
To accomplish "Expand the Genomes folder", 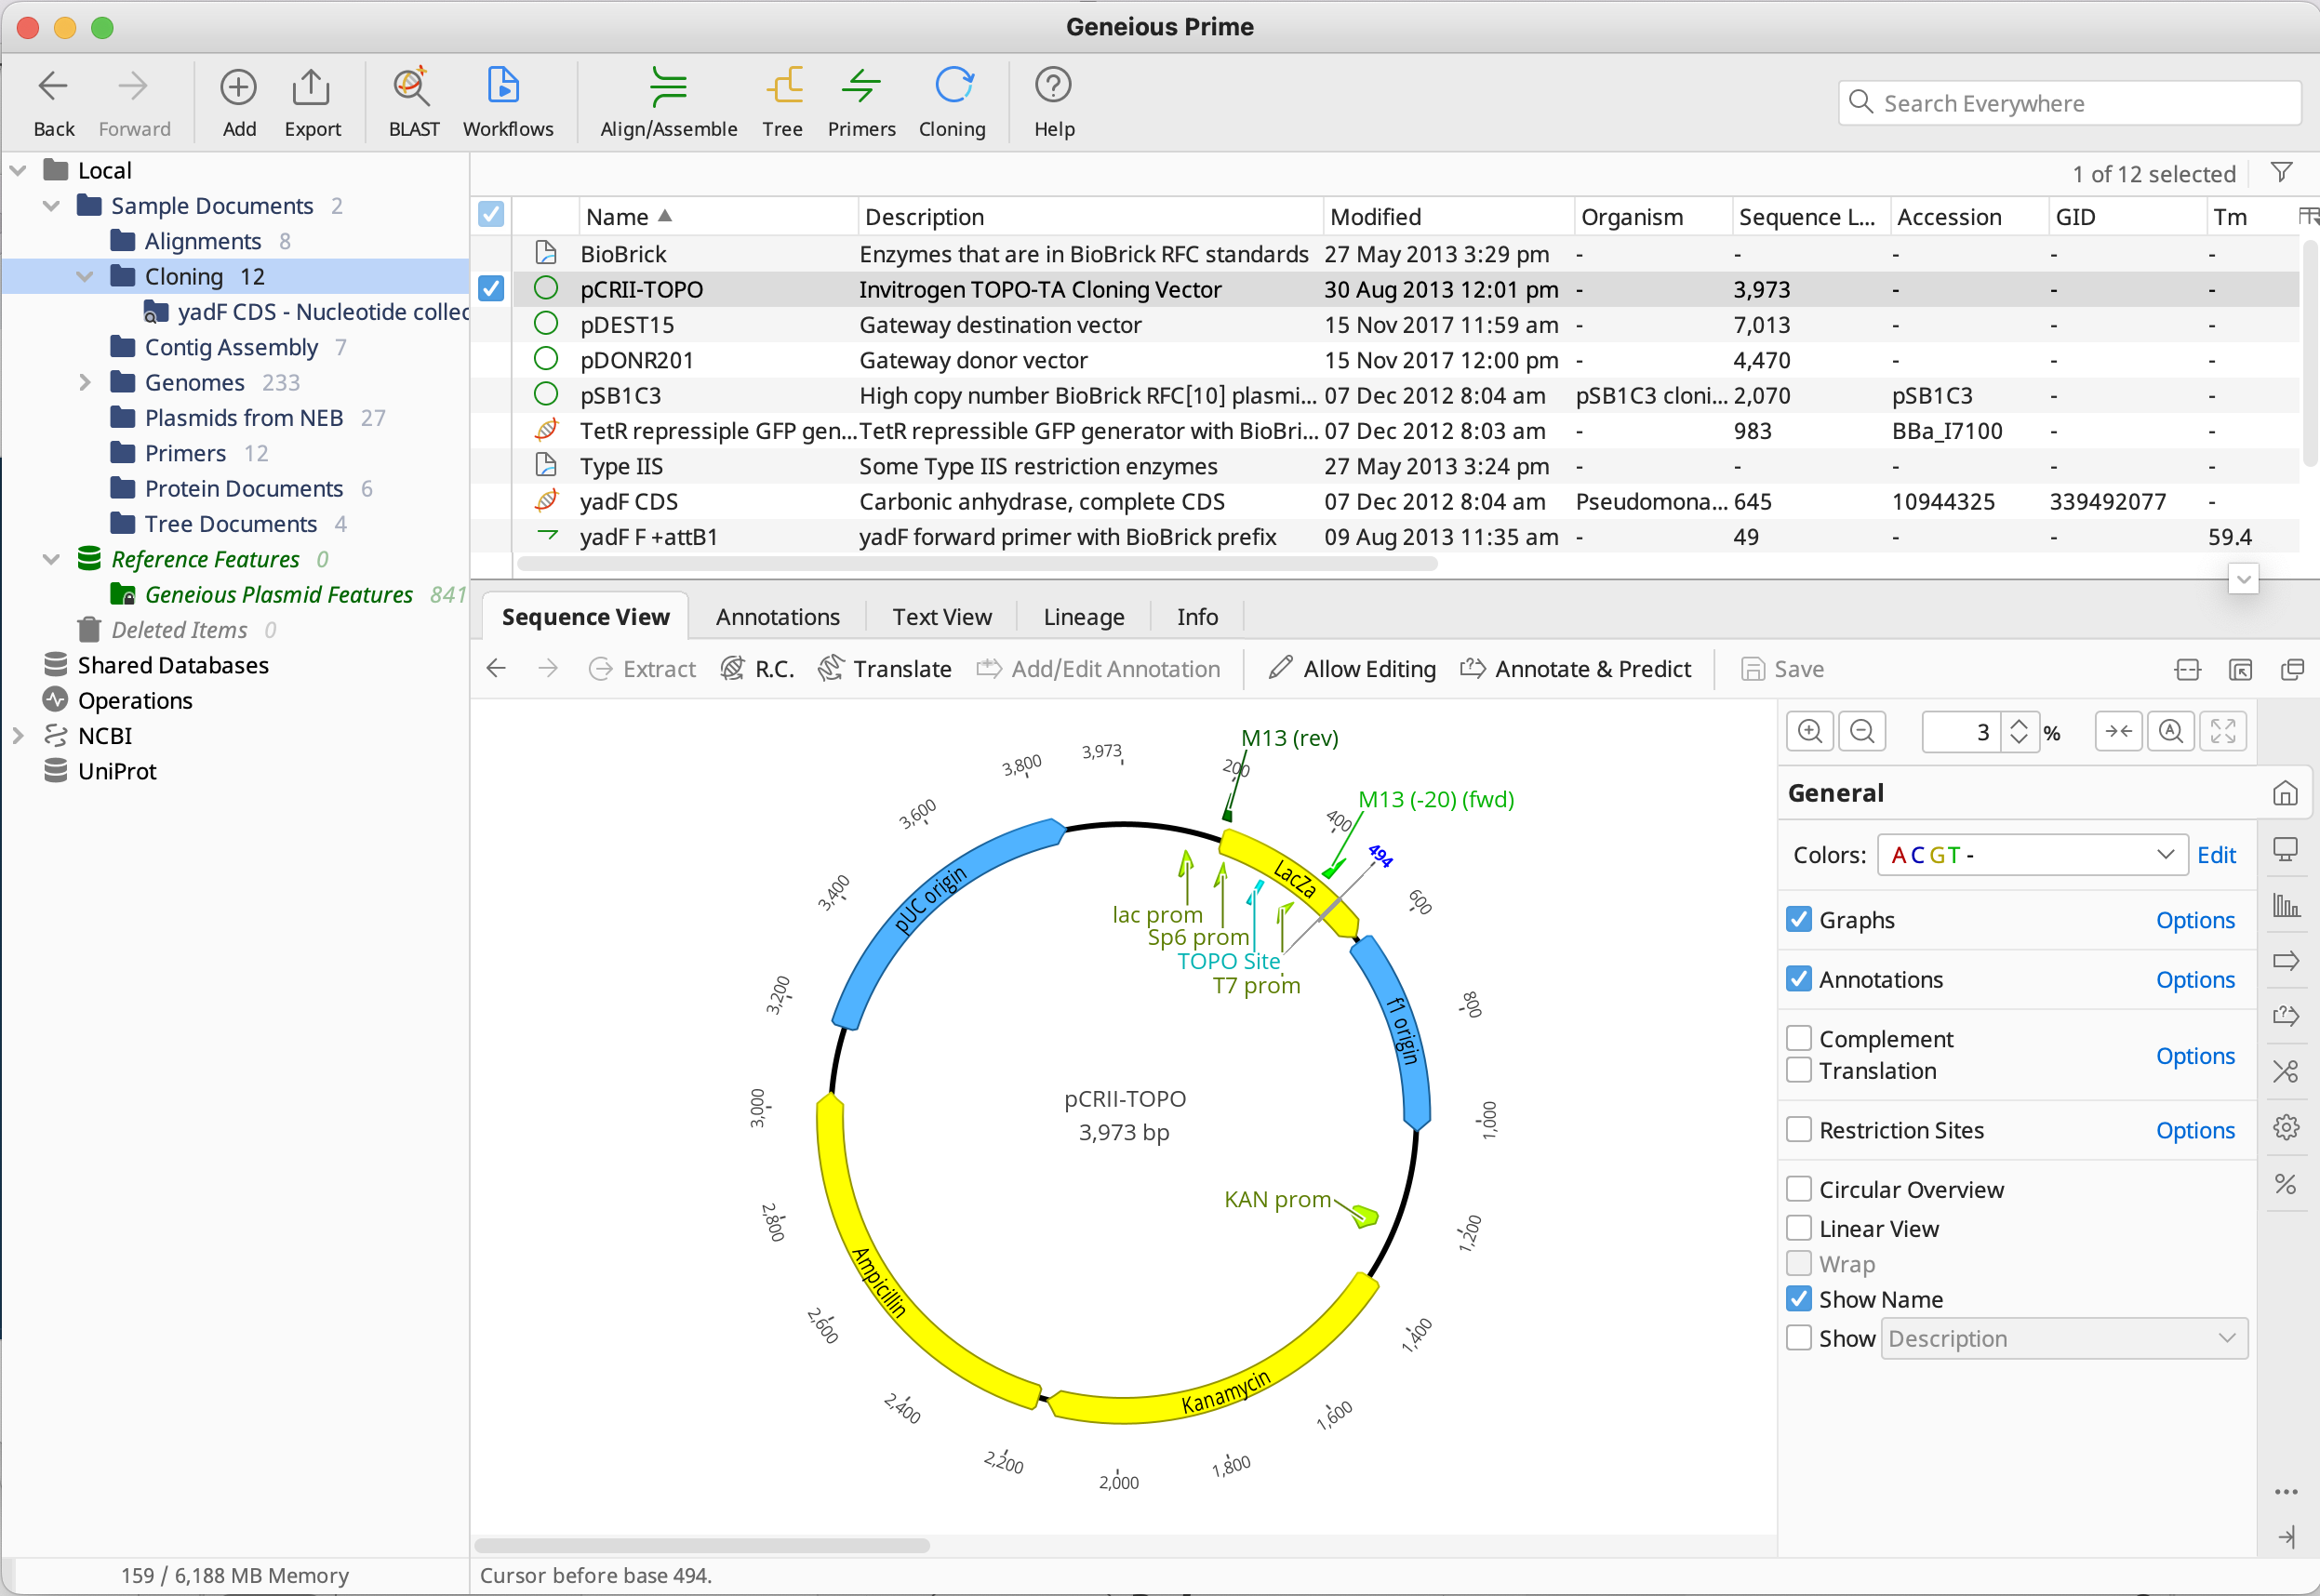I will click(85, 383).
